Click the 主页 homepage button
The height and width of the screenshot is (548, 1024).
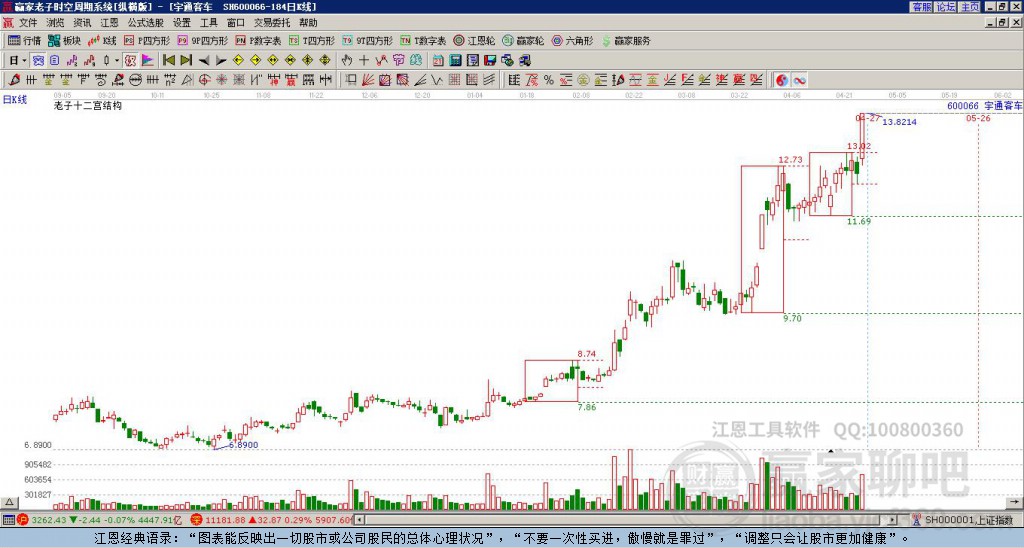point(970,7)
